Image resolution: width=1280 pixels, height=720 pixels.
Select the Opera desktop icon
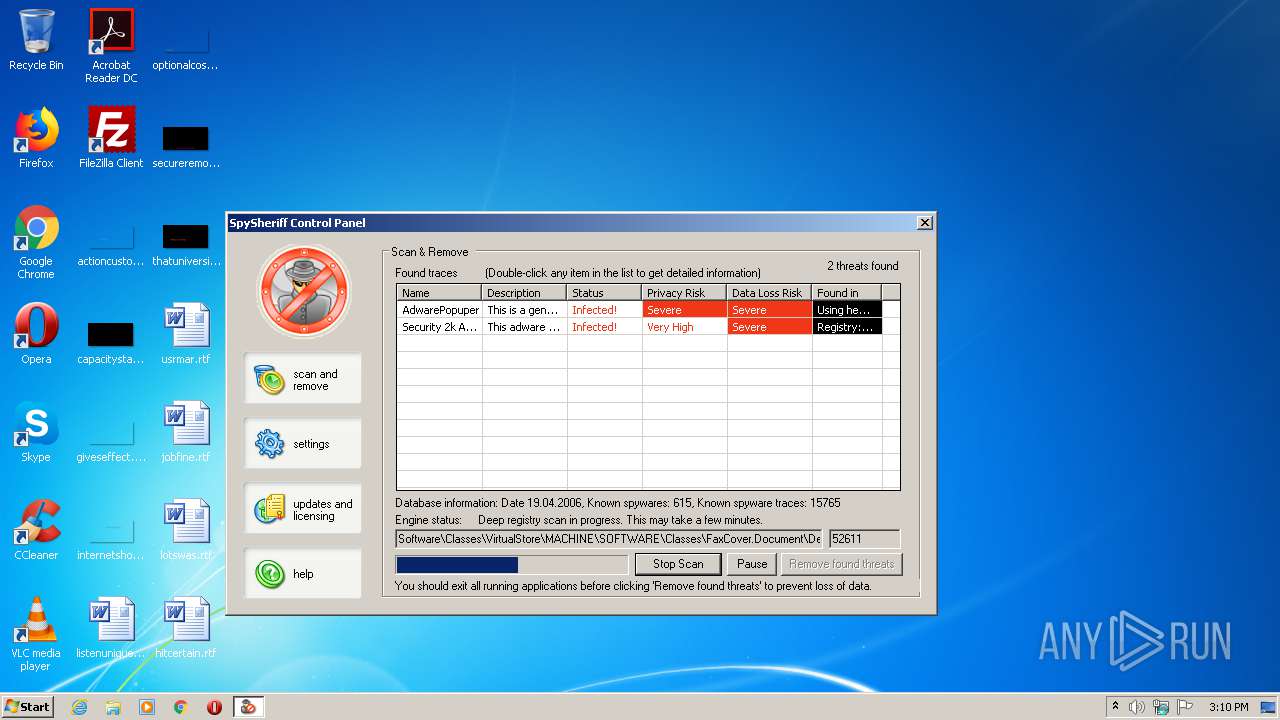coord(36,335)
